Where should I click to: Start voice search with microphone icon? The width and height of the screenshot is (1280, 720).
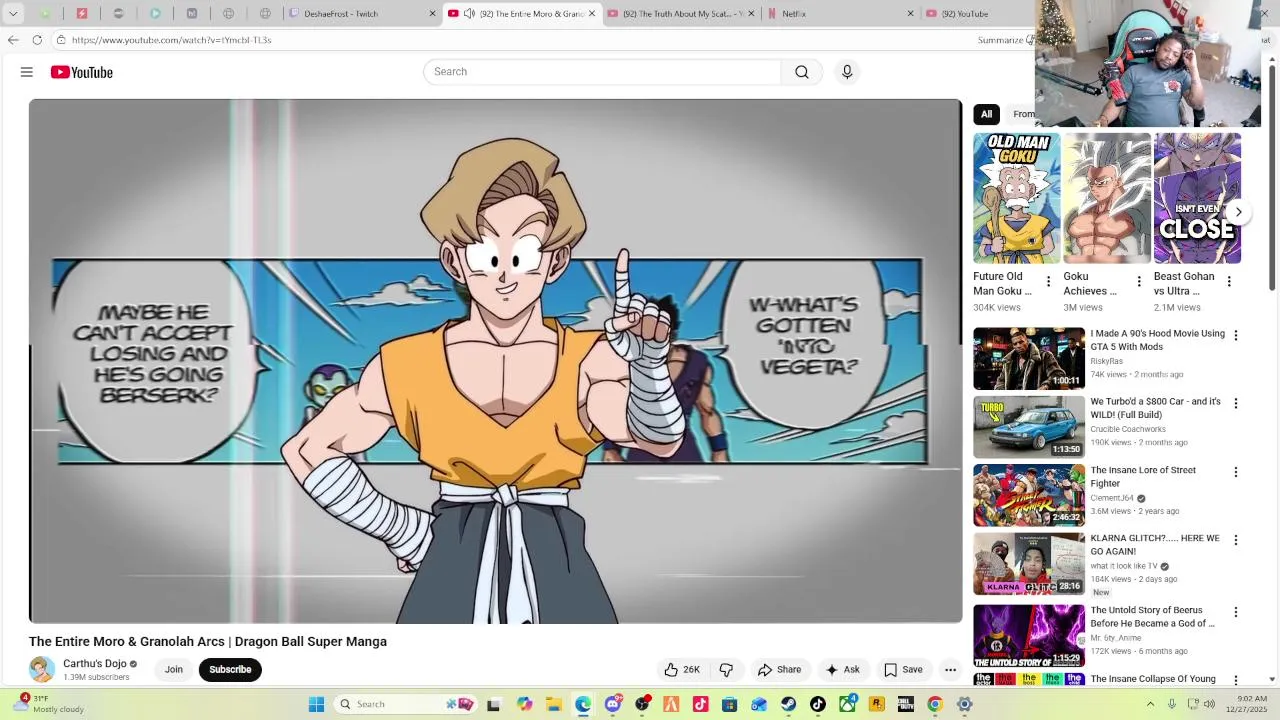[x=847, y=72]
